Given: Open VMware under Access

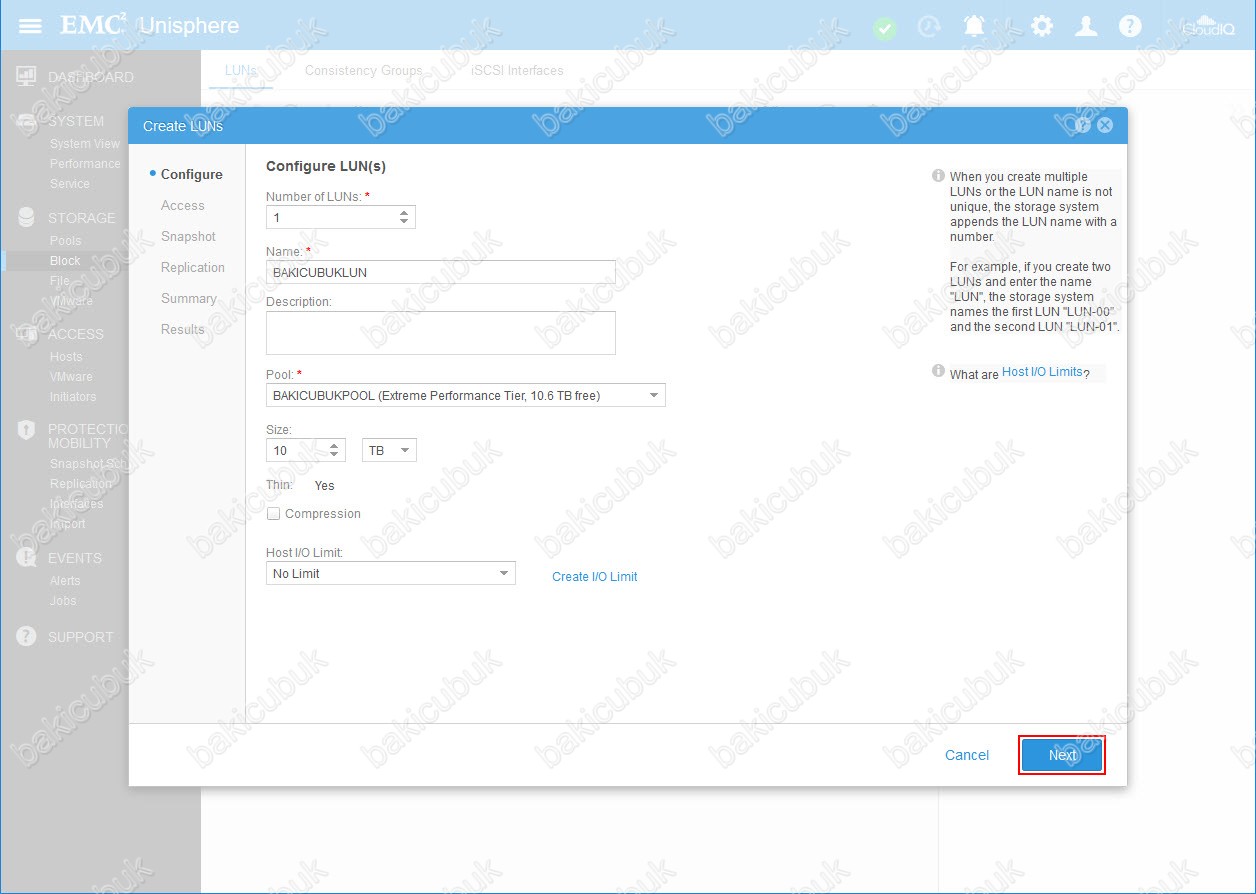Looking at the screenshot, I should (71, 377).
